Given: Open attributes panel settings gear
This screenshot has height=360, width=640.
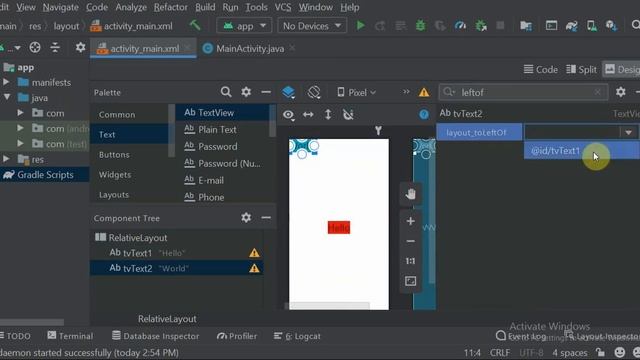Looking at the screenshot, I should pyautogui.click(x=620, y=92).
